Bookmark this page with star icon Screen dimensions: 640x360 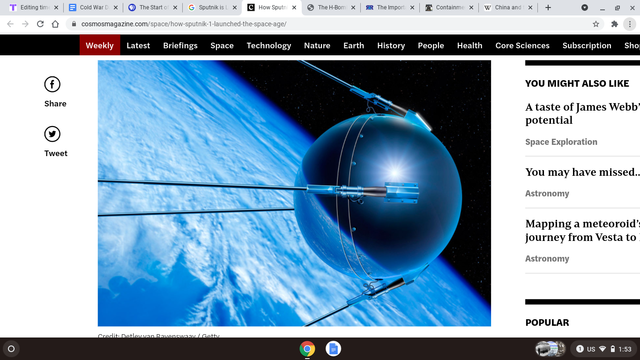click(596, 24)
